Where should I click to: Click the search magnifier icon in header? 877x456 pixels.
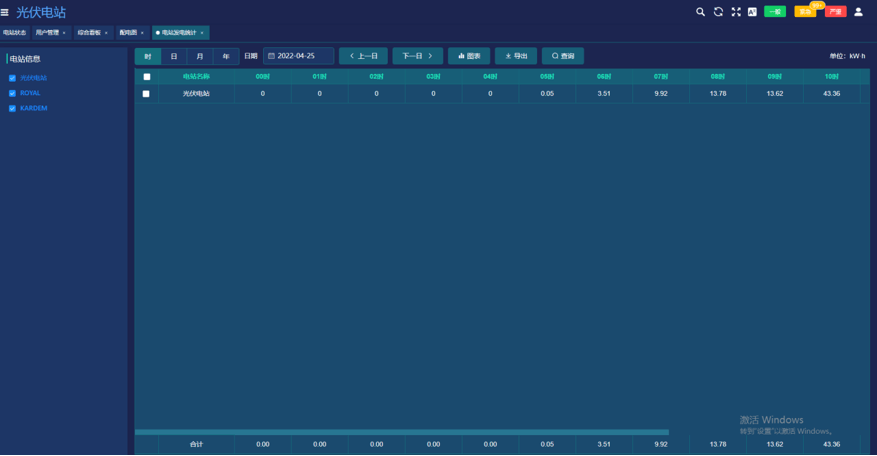(700, 12)
